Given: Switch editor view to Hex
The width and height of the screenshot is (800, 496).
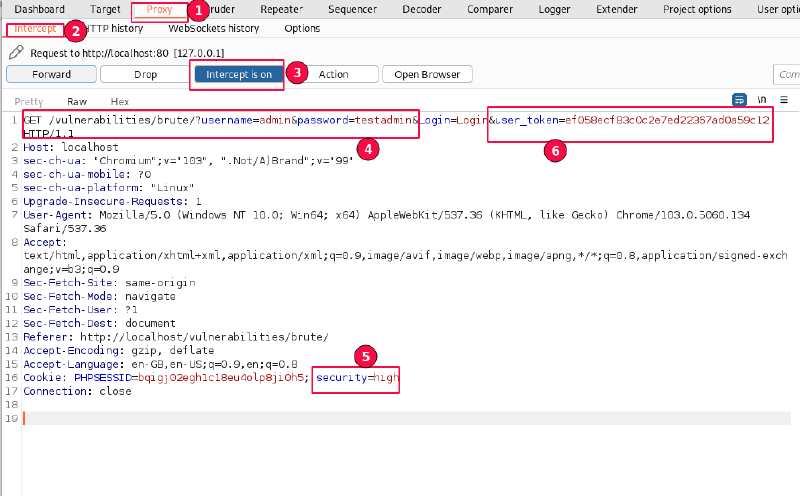Looking at the screenshot, I should click(x=120, y=102).
